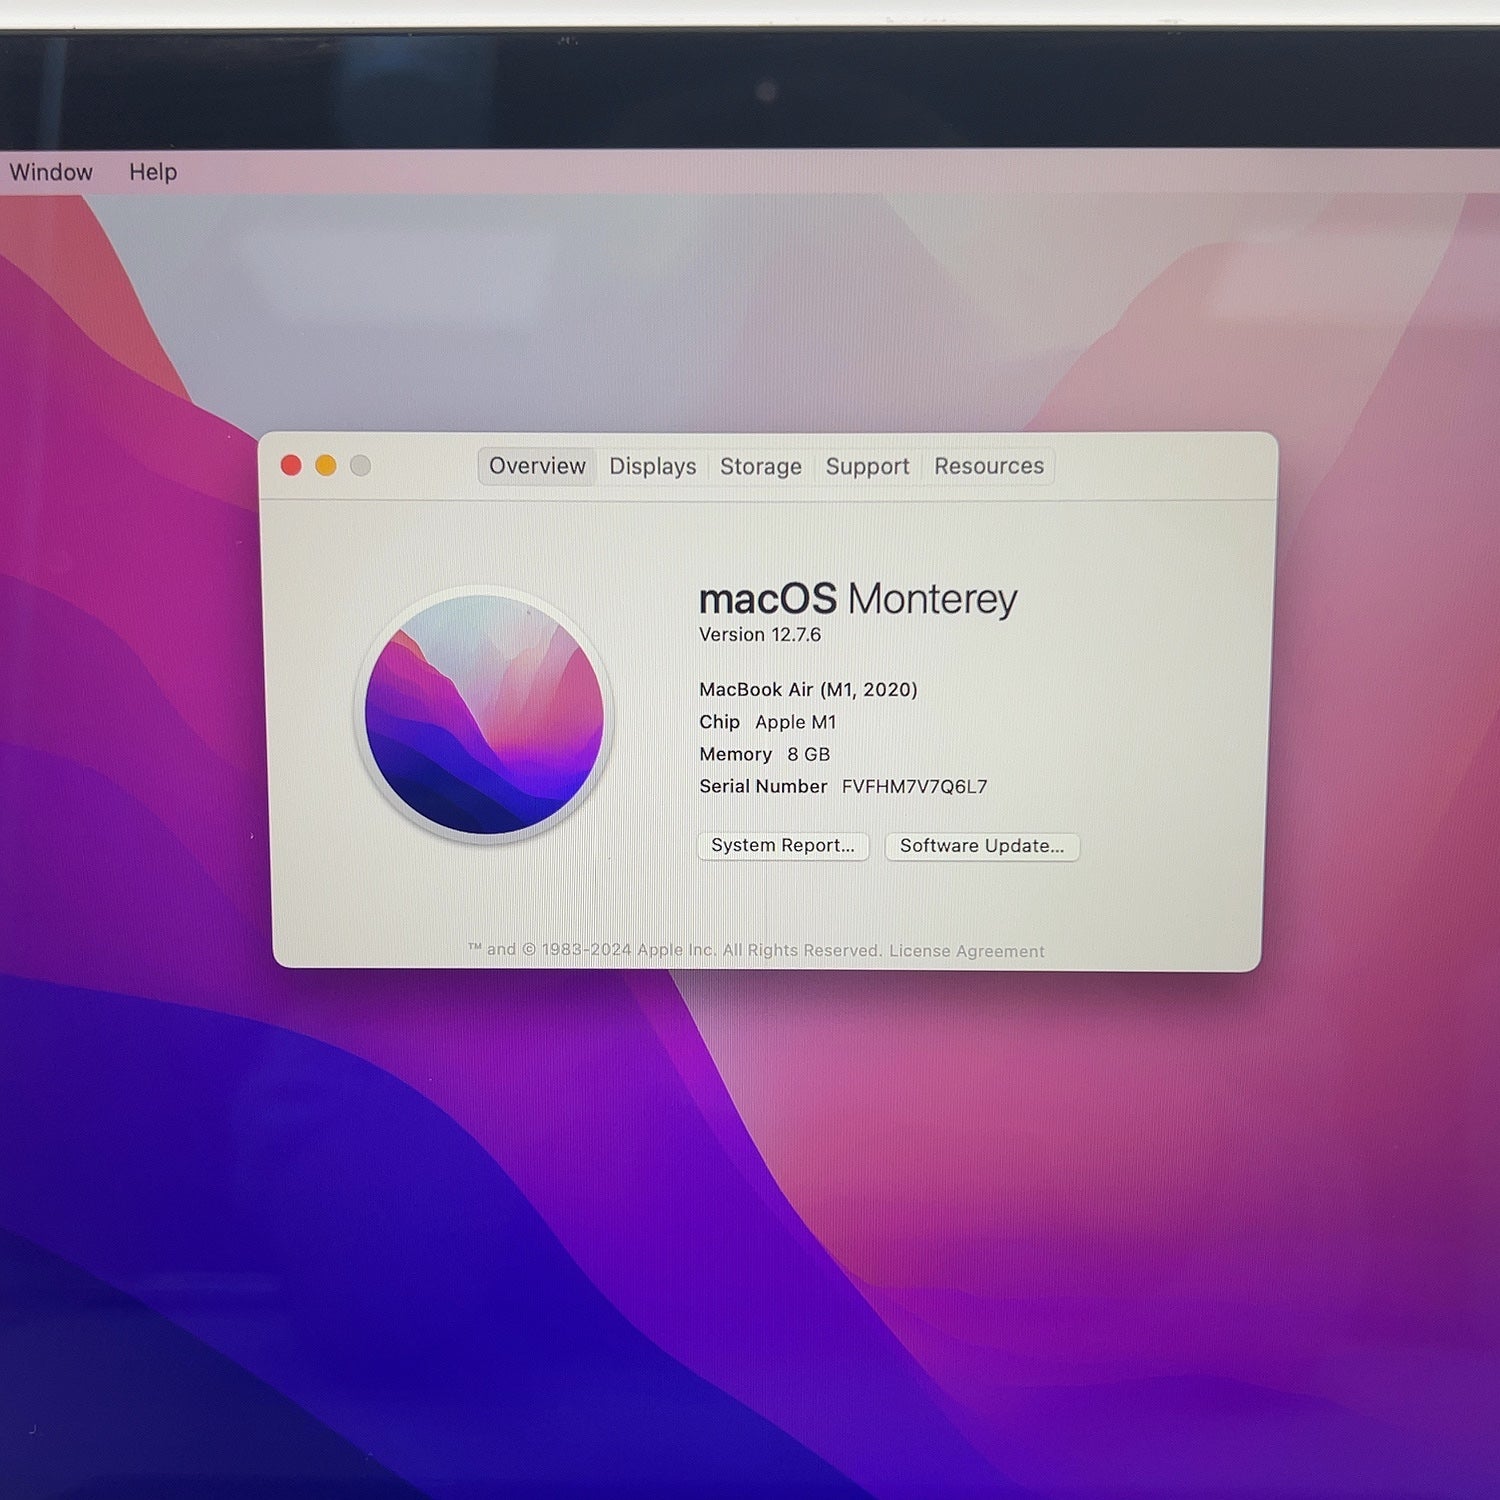Minimize the About This Mac window
The width and height of the screenshot is (1500, 1500).
[326, 465]
